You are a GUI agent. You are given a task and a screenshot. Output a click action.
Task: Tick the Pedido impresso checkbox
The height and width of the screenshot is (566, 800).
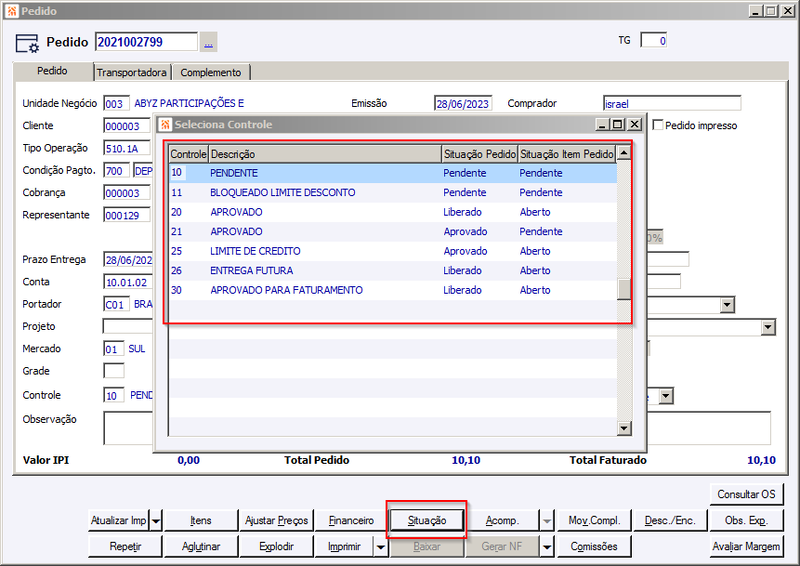[658, 125]
